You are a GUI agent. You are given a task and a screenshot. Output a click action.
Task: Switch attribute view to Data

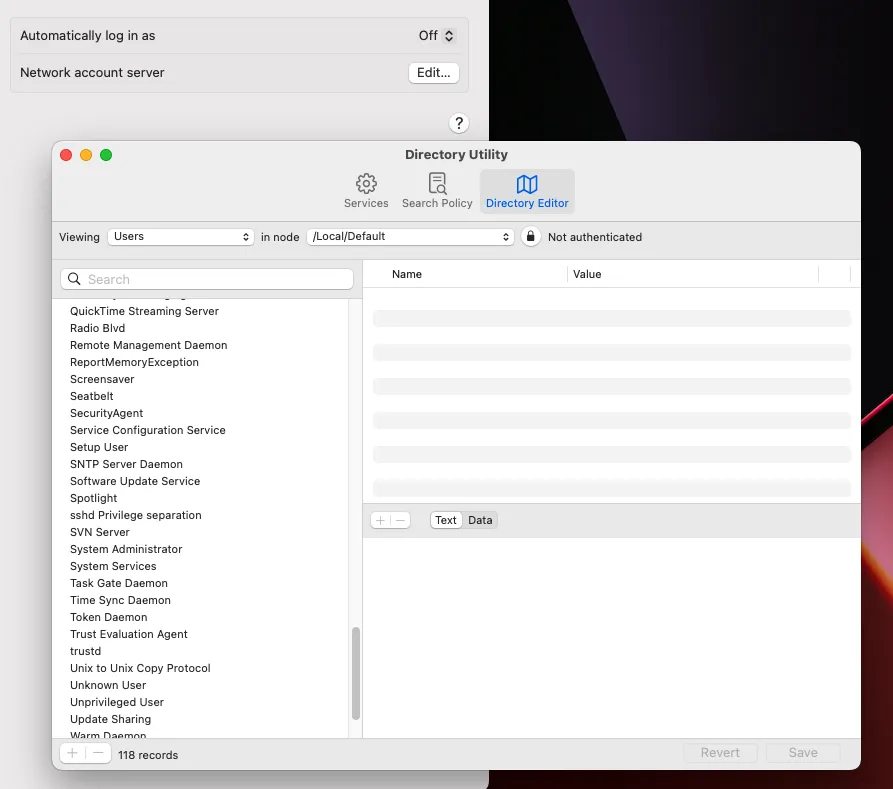click(x=479, y=519)
